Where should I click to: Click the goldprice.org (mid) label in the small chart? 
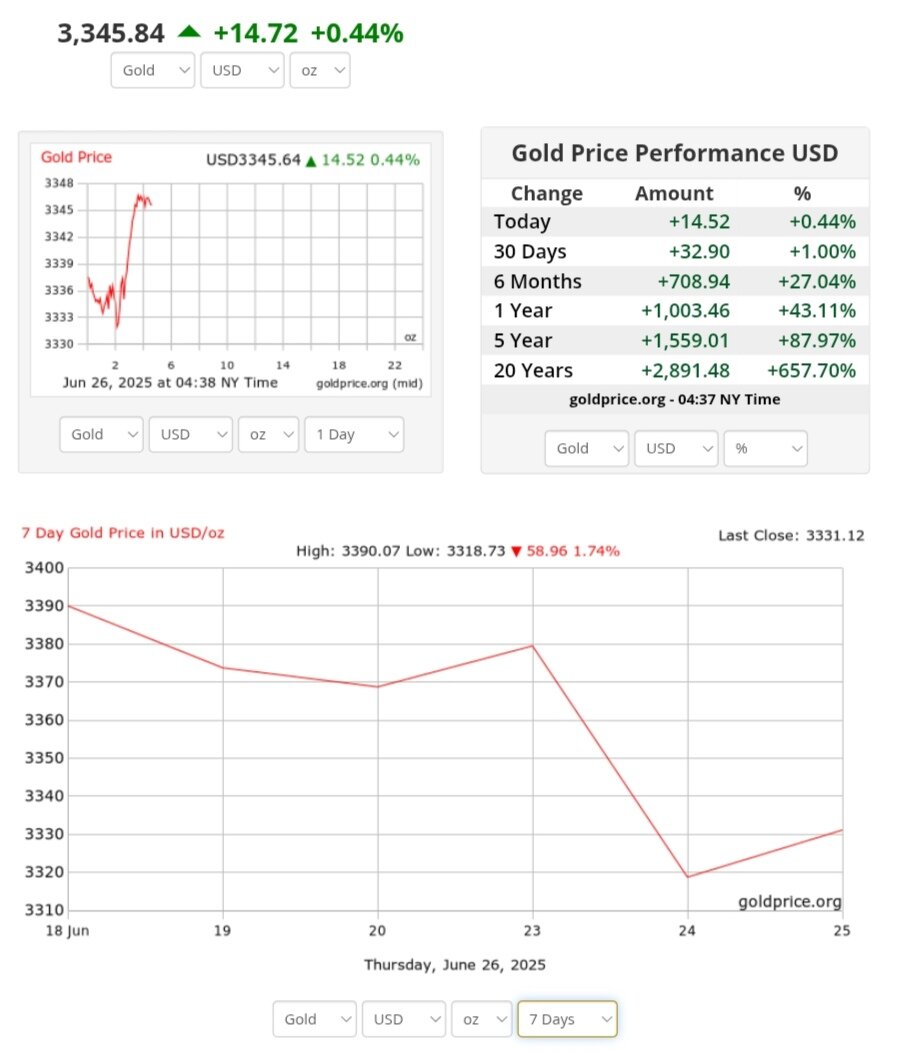368,383
